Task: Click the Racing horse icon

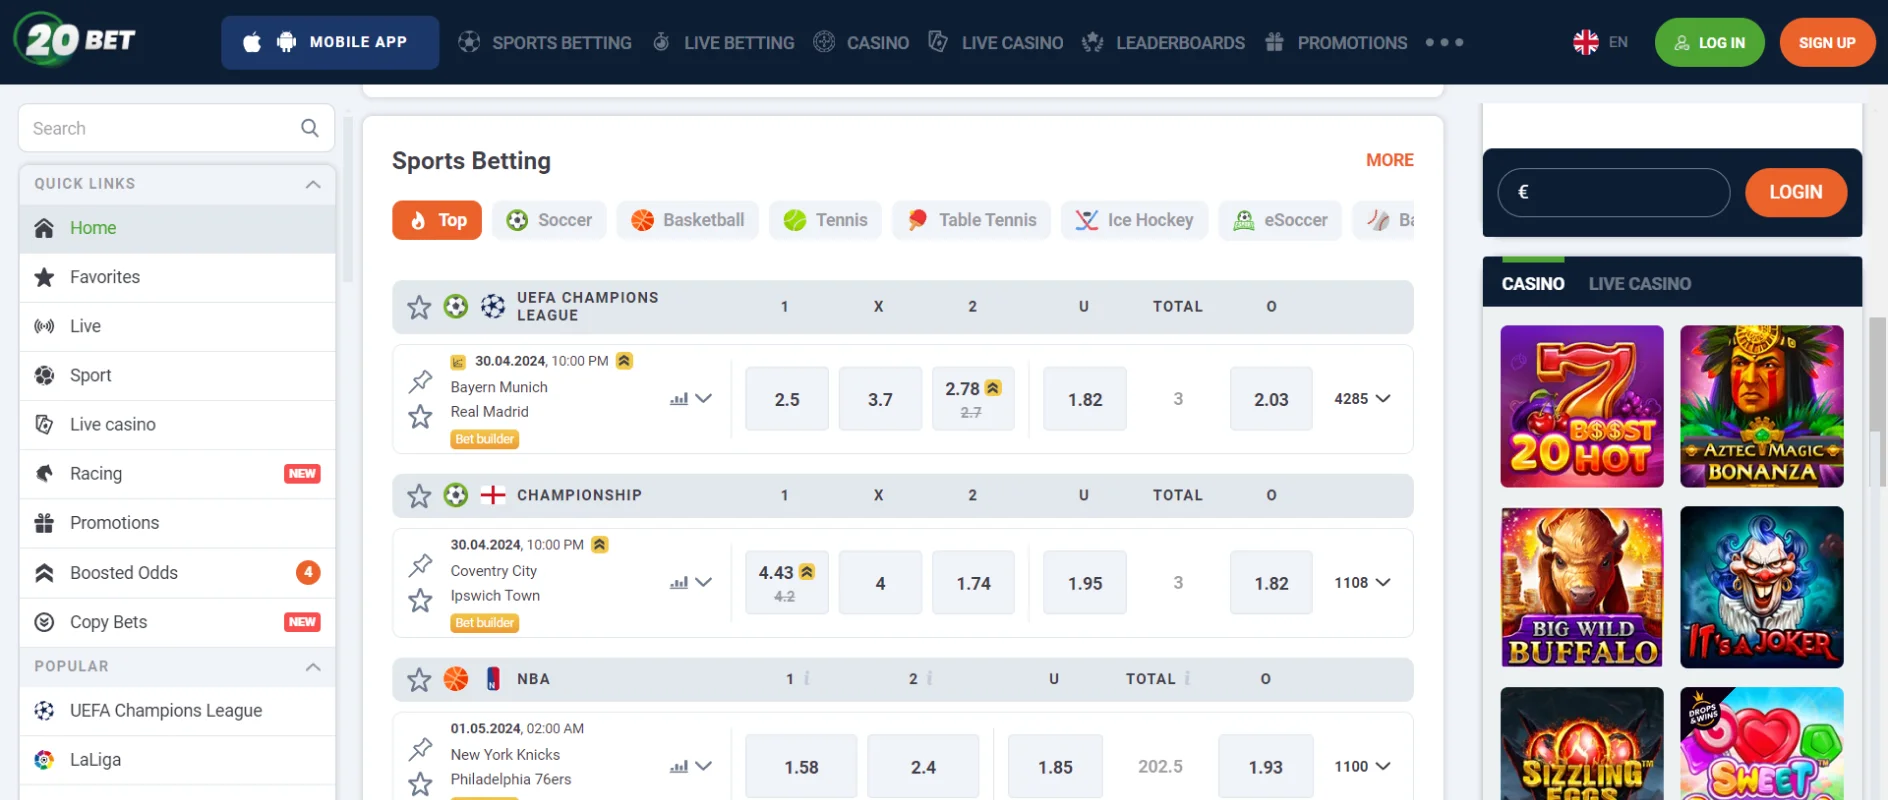Action: coord(44,474)
